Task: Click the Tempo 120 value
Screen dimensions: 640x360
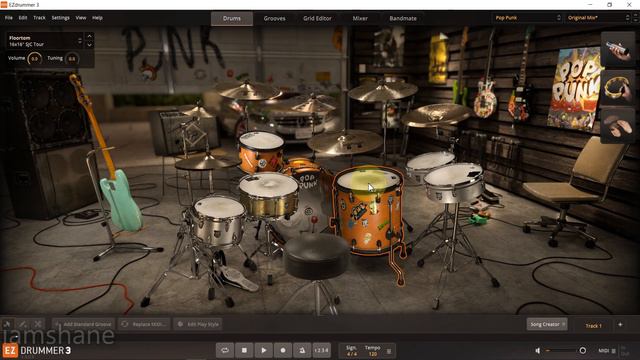Action: 373,354
